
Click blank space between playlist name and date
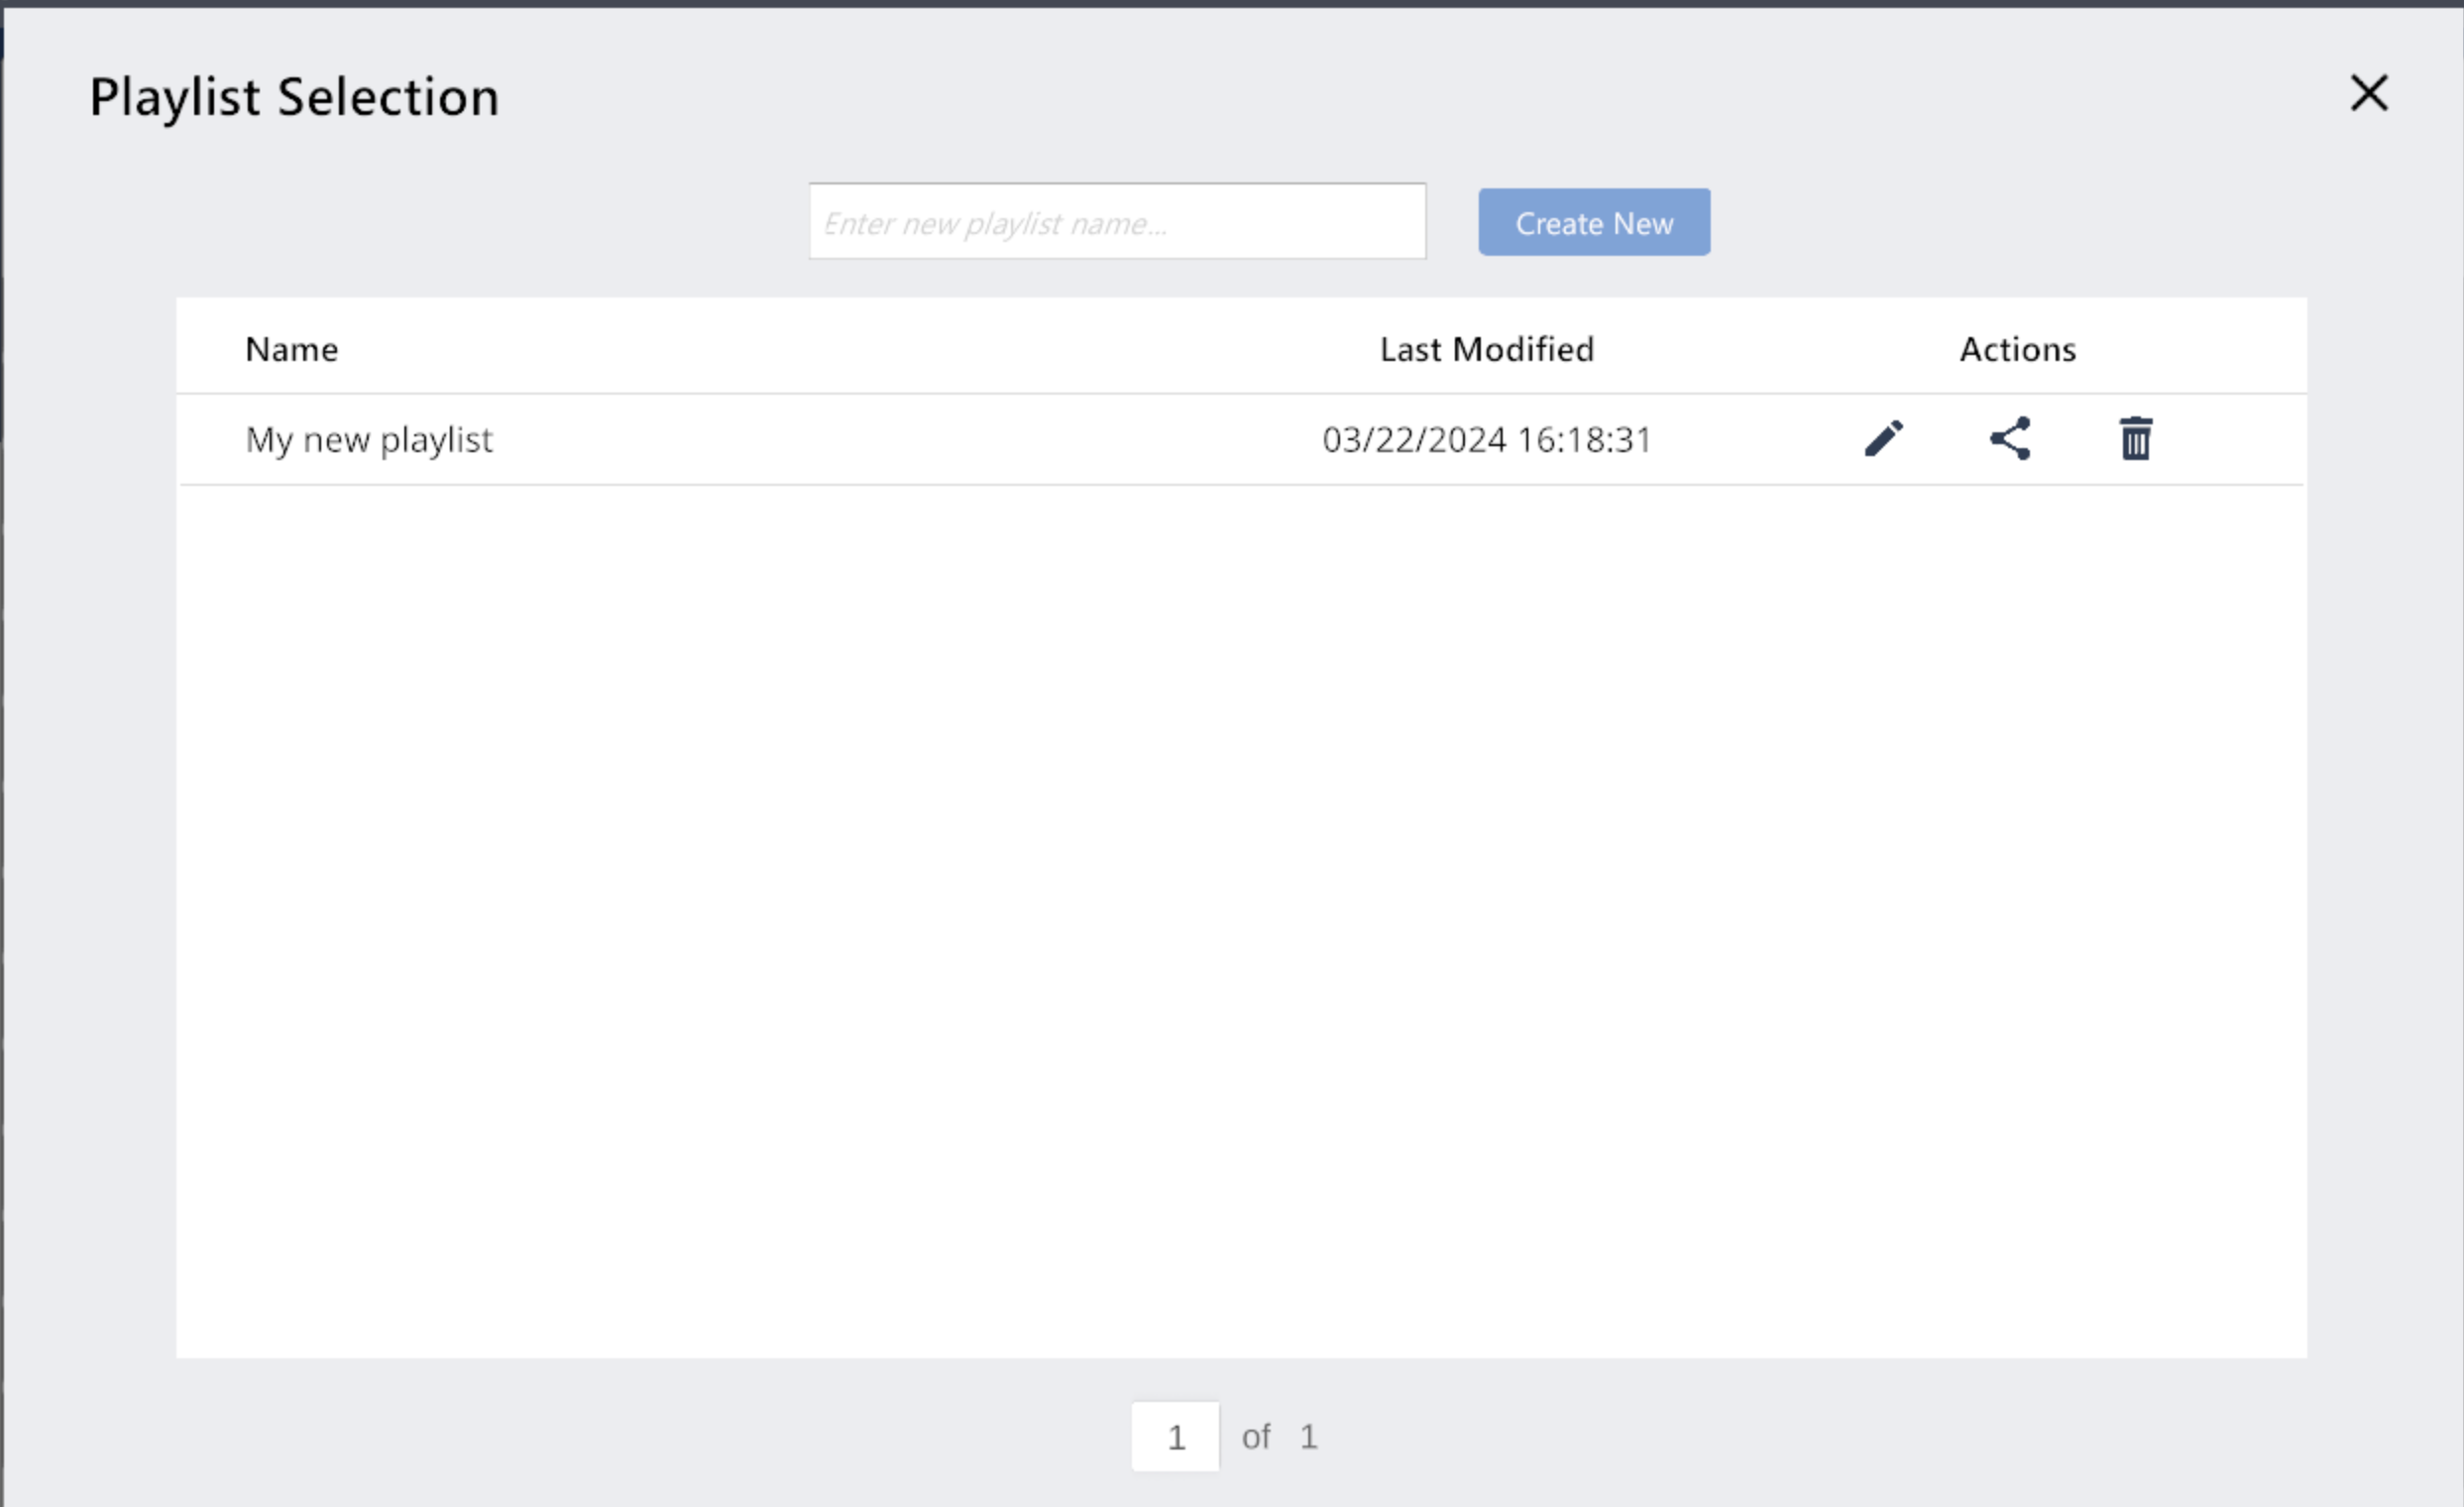point(900,440)
